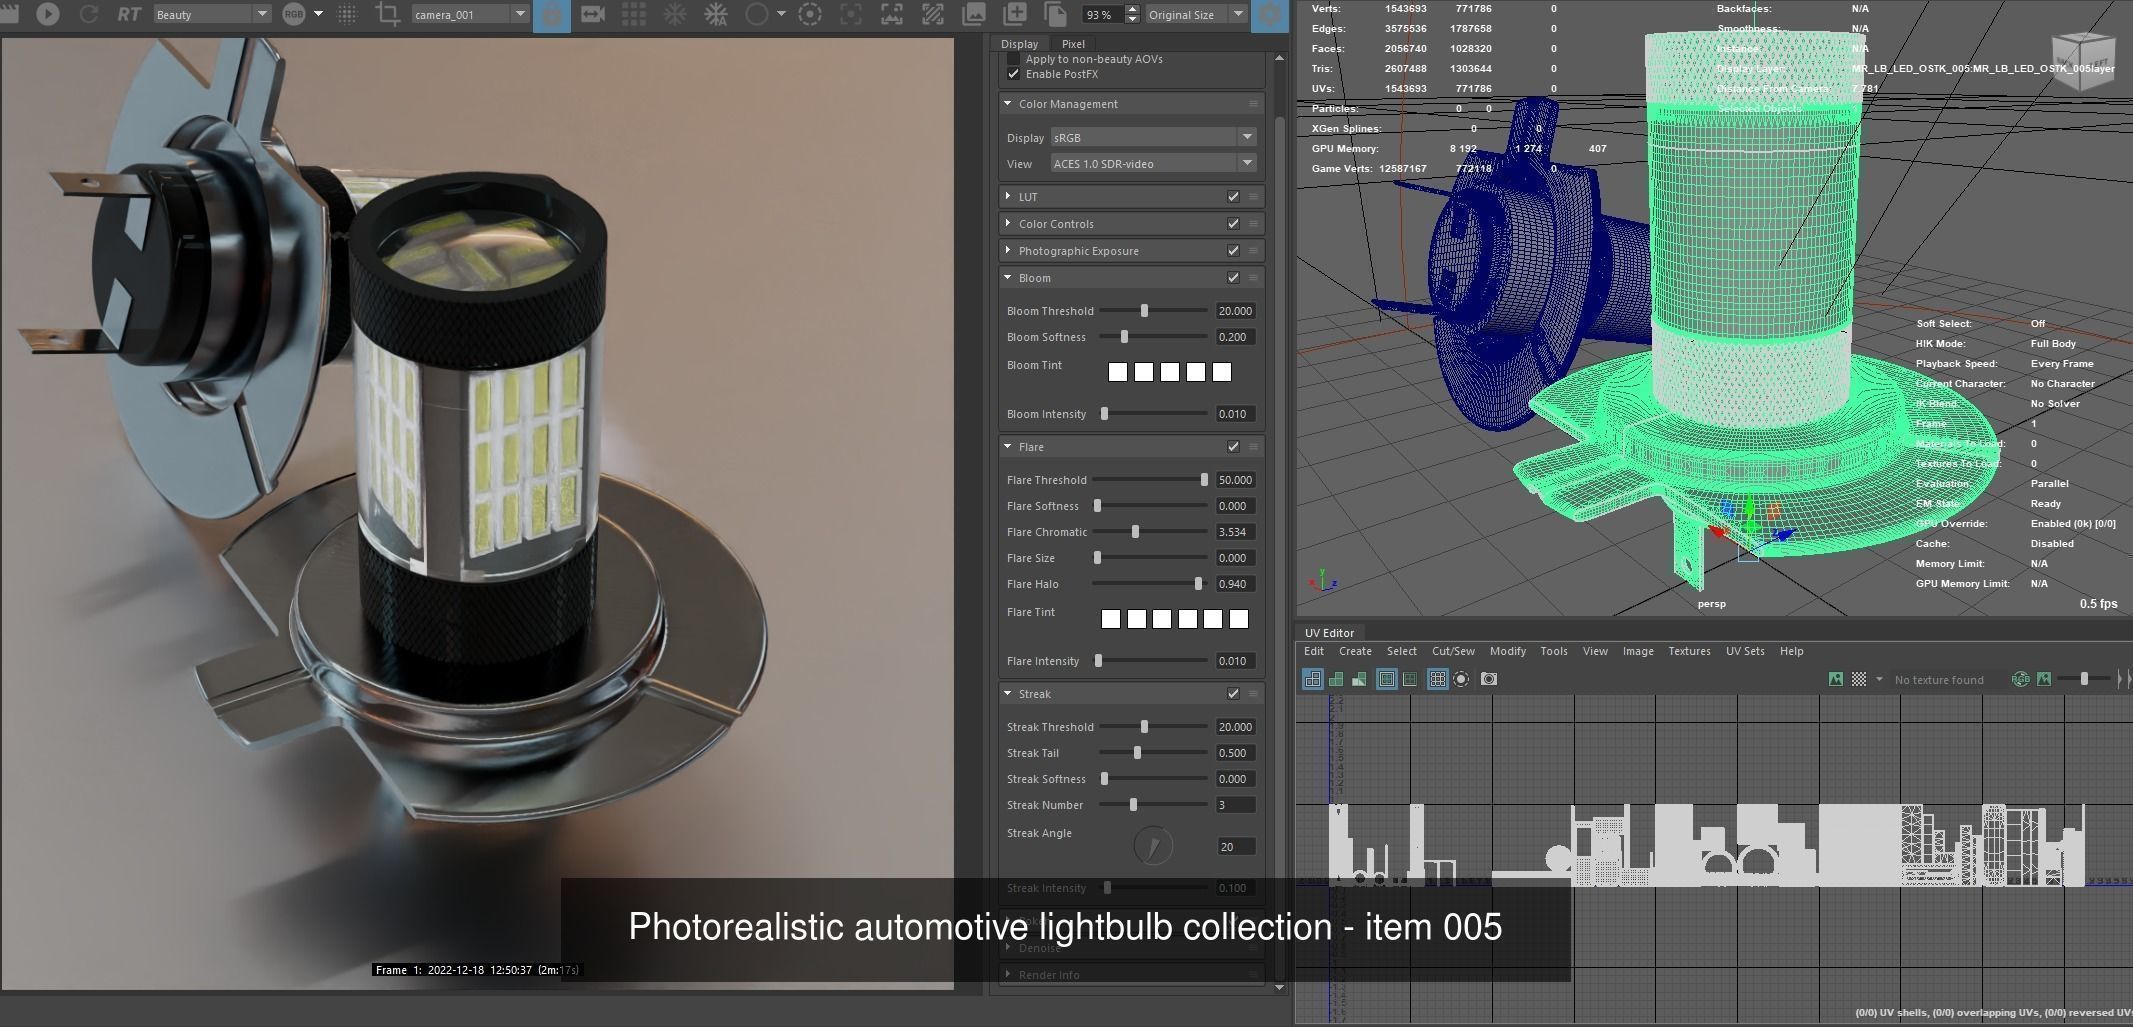Click the diagonal hatch region icon
This screenshot has height=1027, width=2133.
point(932,14)
